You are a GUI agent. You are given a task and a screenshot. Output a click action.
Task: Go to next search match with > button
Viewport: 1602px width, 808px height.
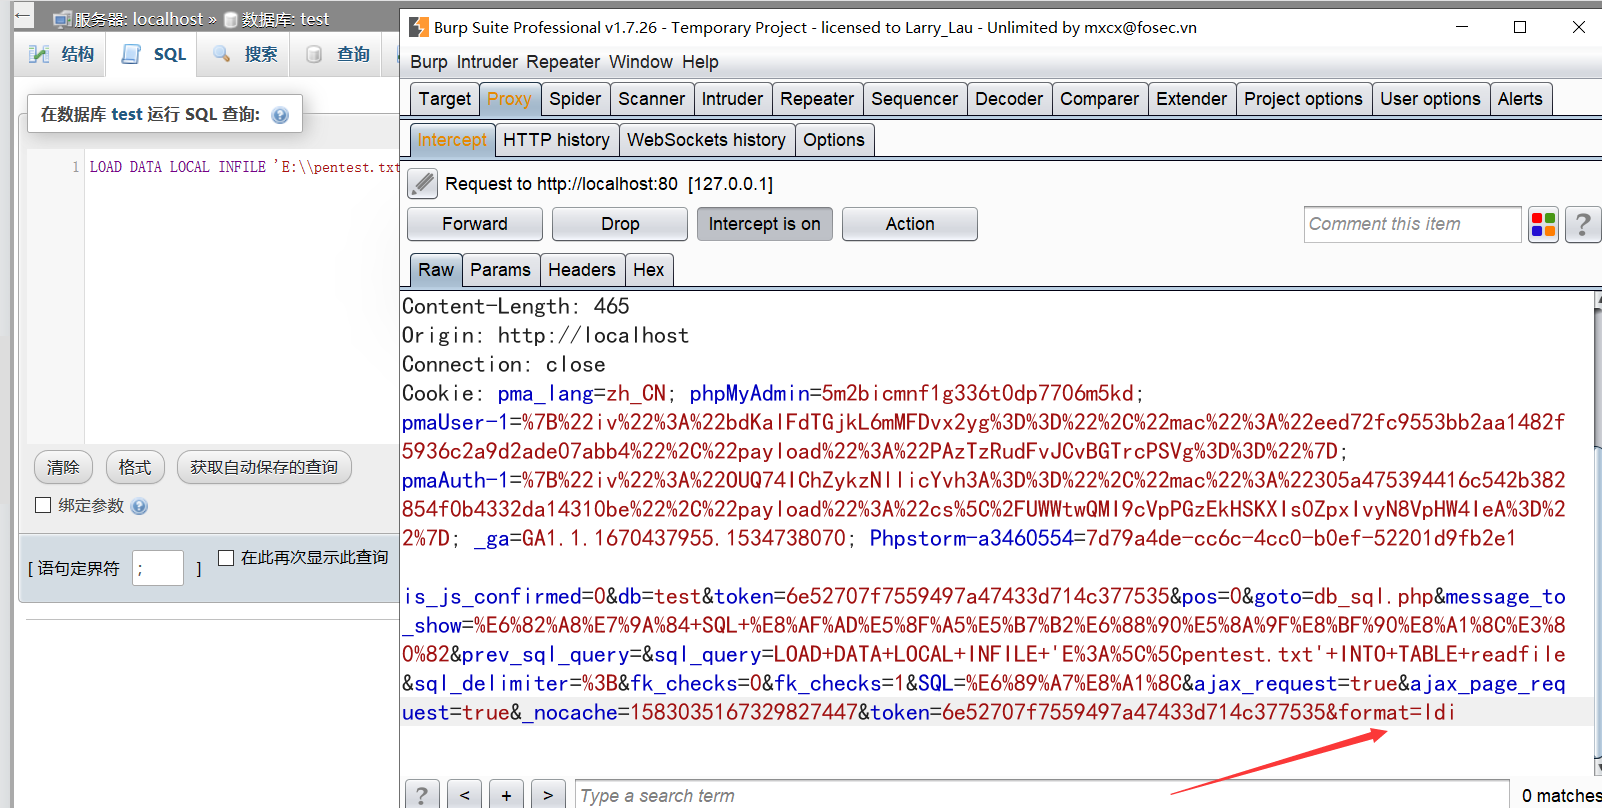pos(548,795)
